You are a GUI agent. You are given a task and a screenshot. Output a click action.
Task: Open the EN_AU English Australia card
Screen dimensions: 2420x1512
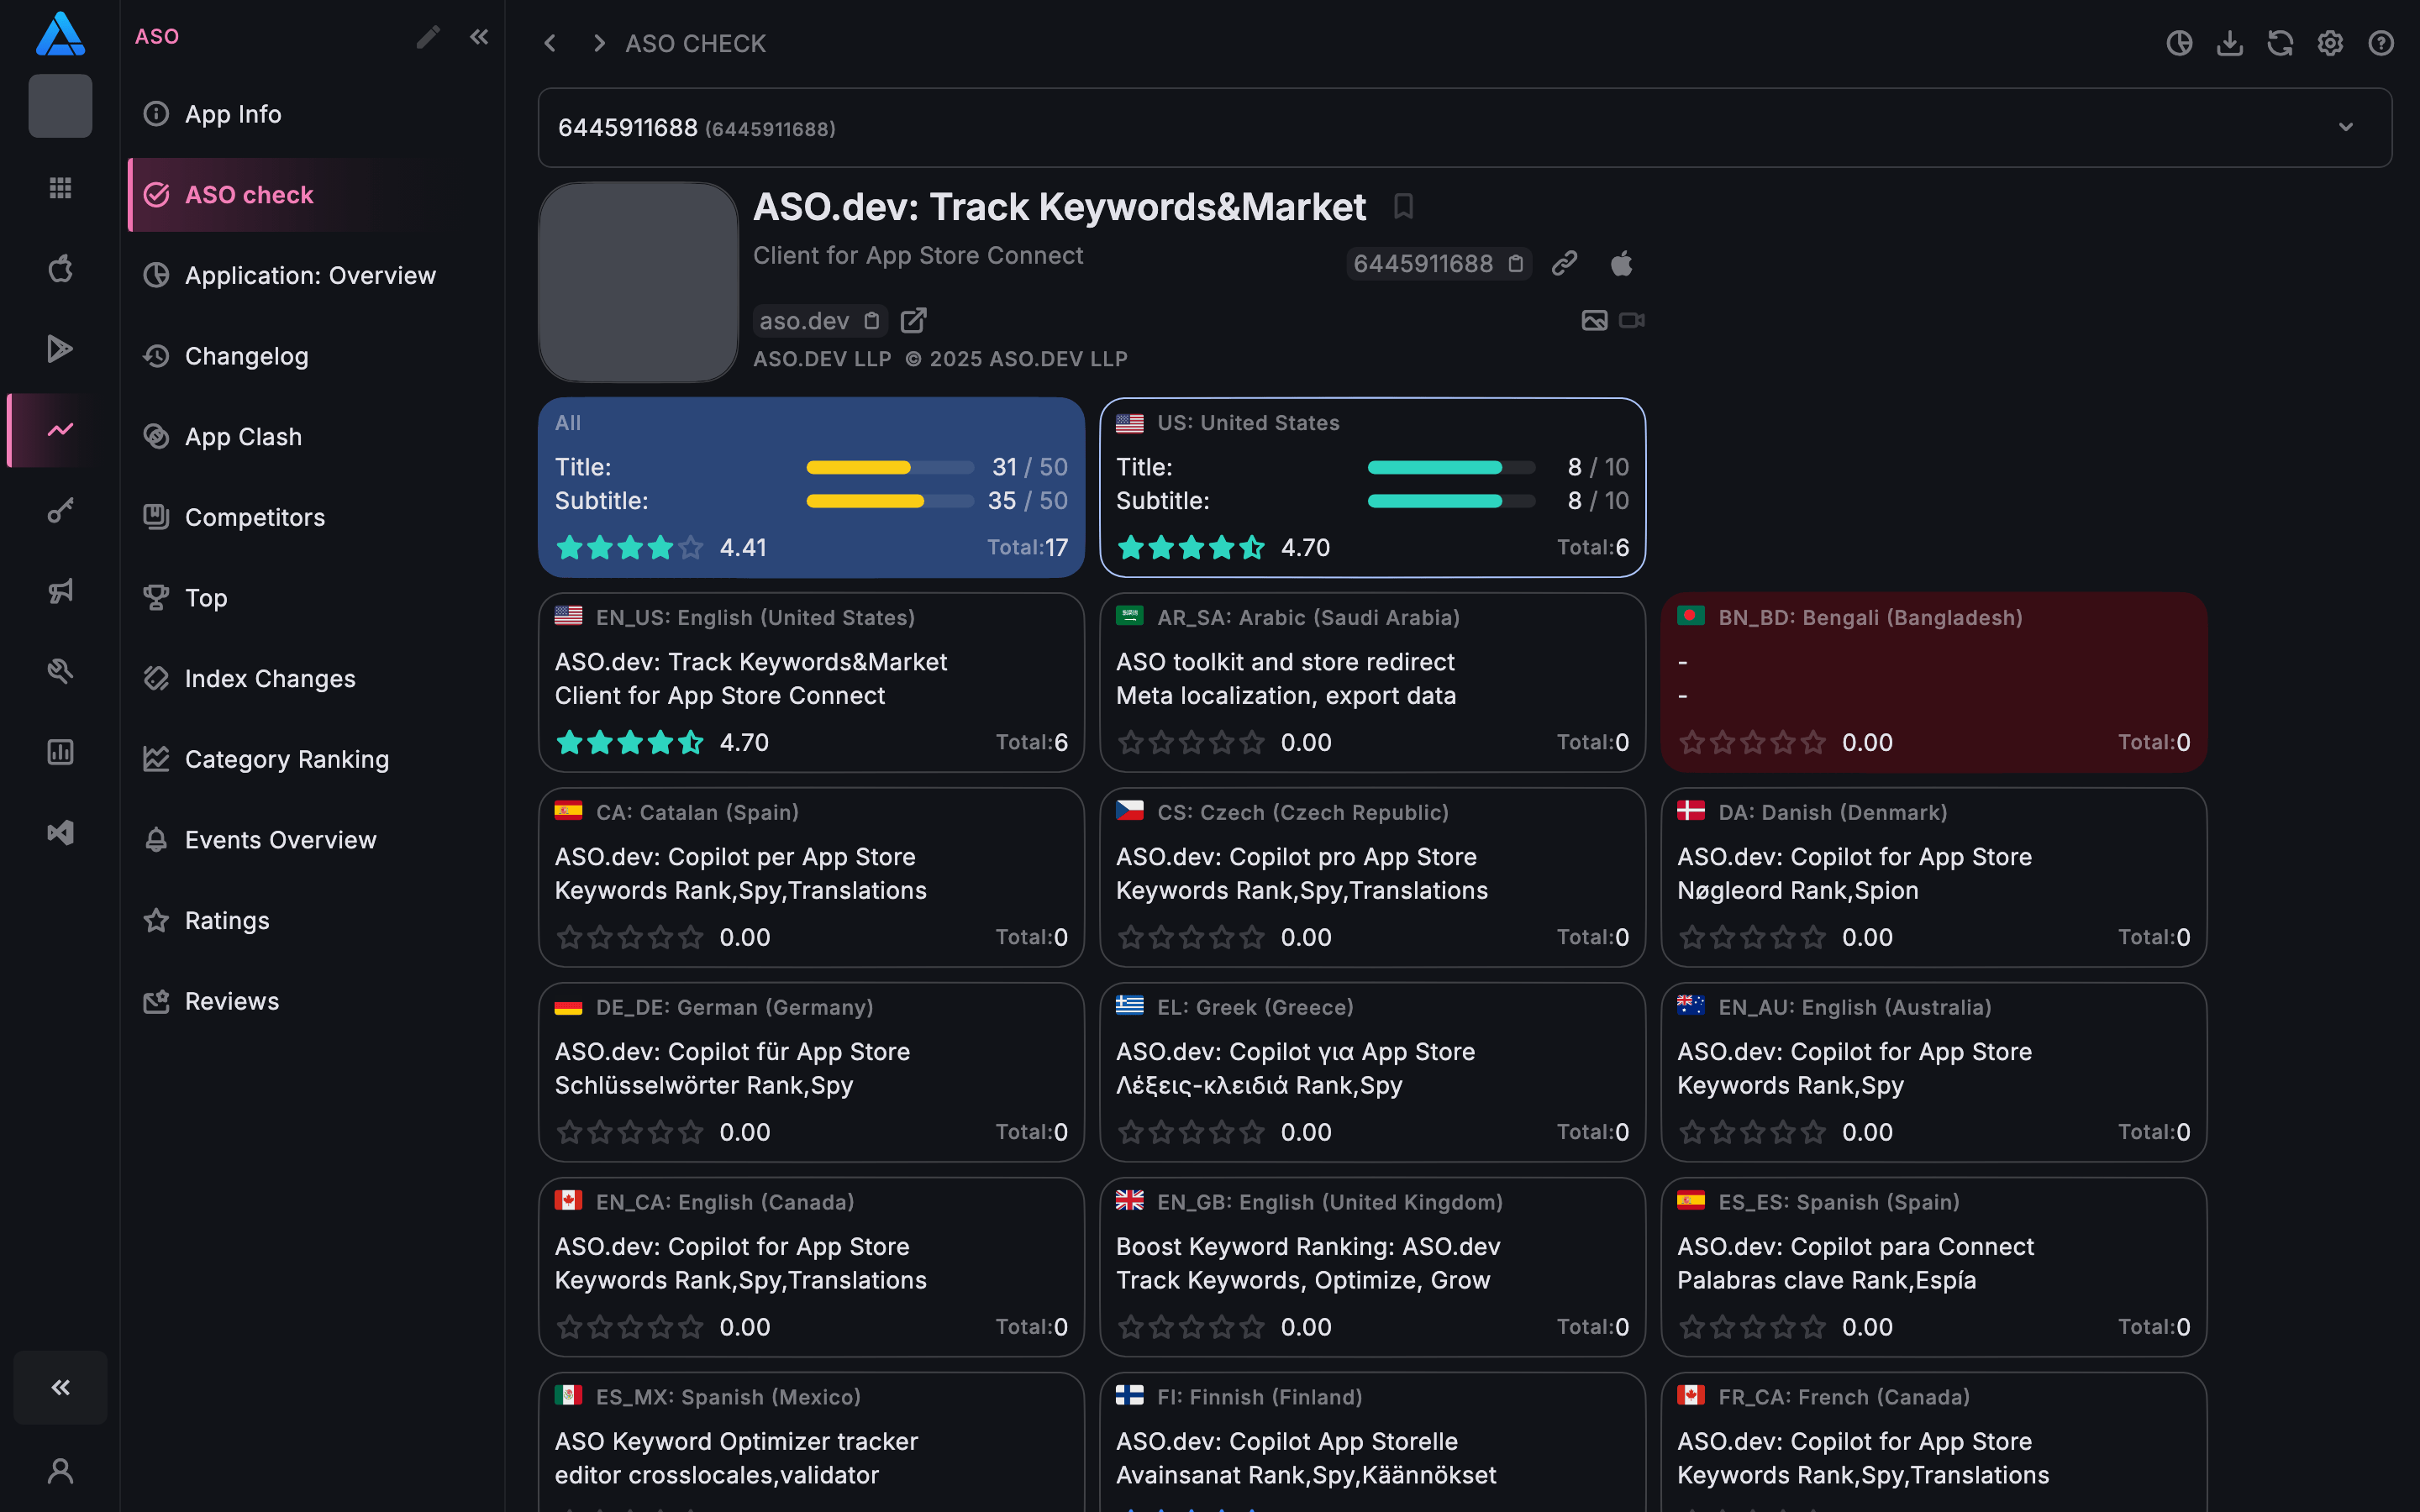point(1933,1072)
